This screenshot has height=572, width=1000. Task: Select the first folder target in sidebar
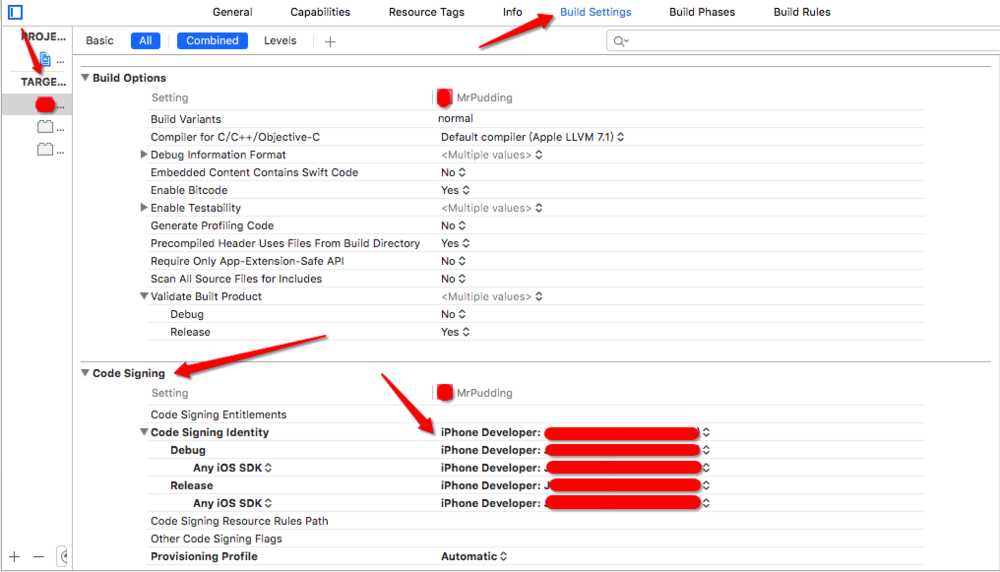45,127
